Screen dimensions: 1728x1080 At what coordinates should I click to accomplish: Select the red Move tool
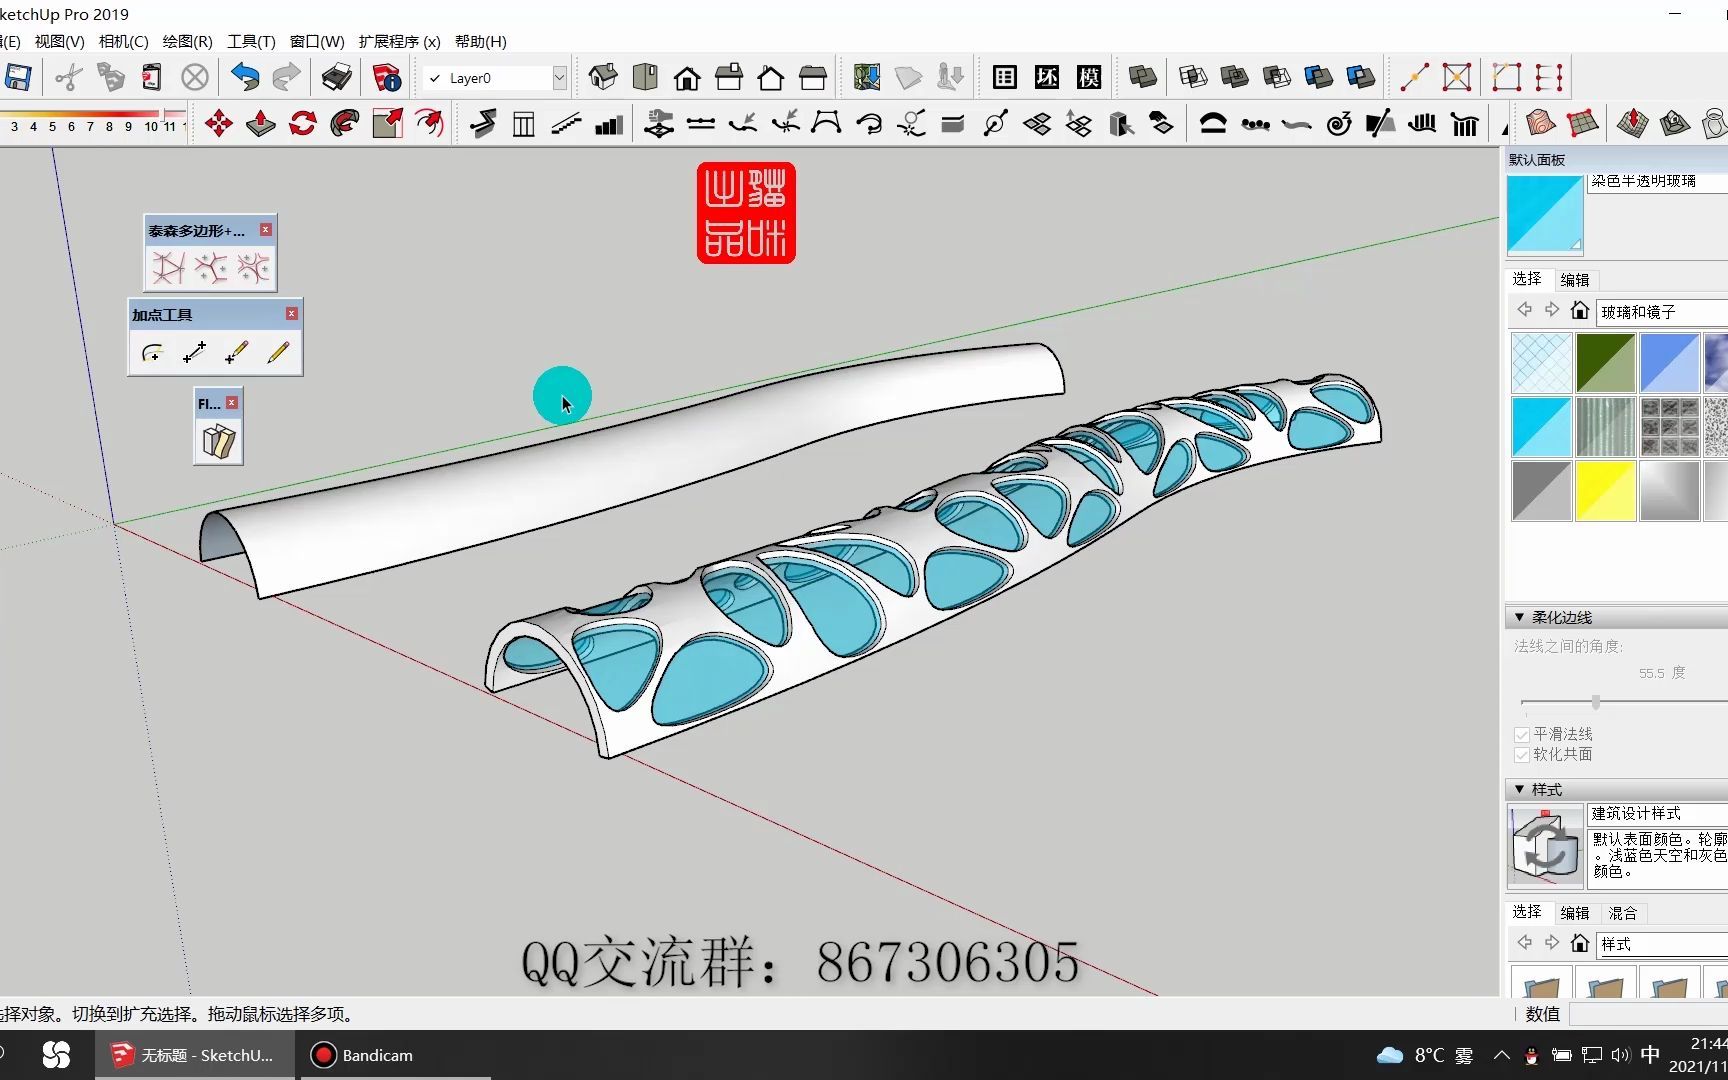pos(218,124)
